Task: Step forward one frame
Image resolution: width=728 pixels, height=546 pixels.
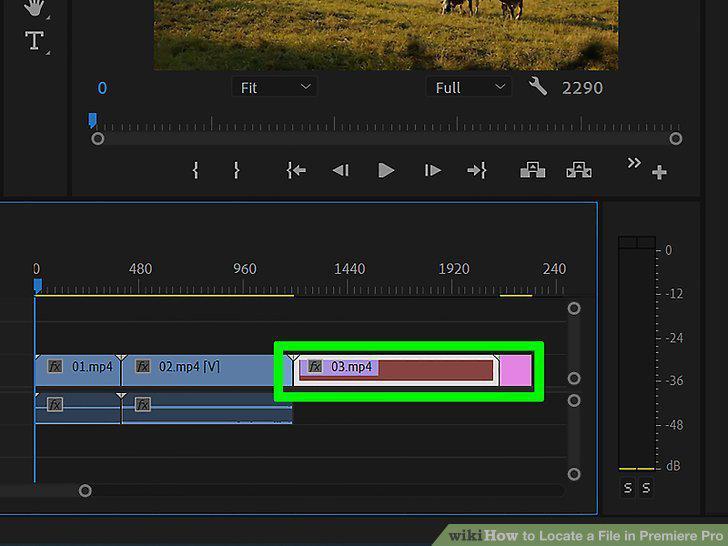Action: click(x=432, y=170)
